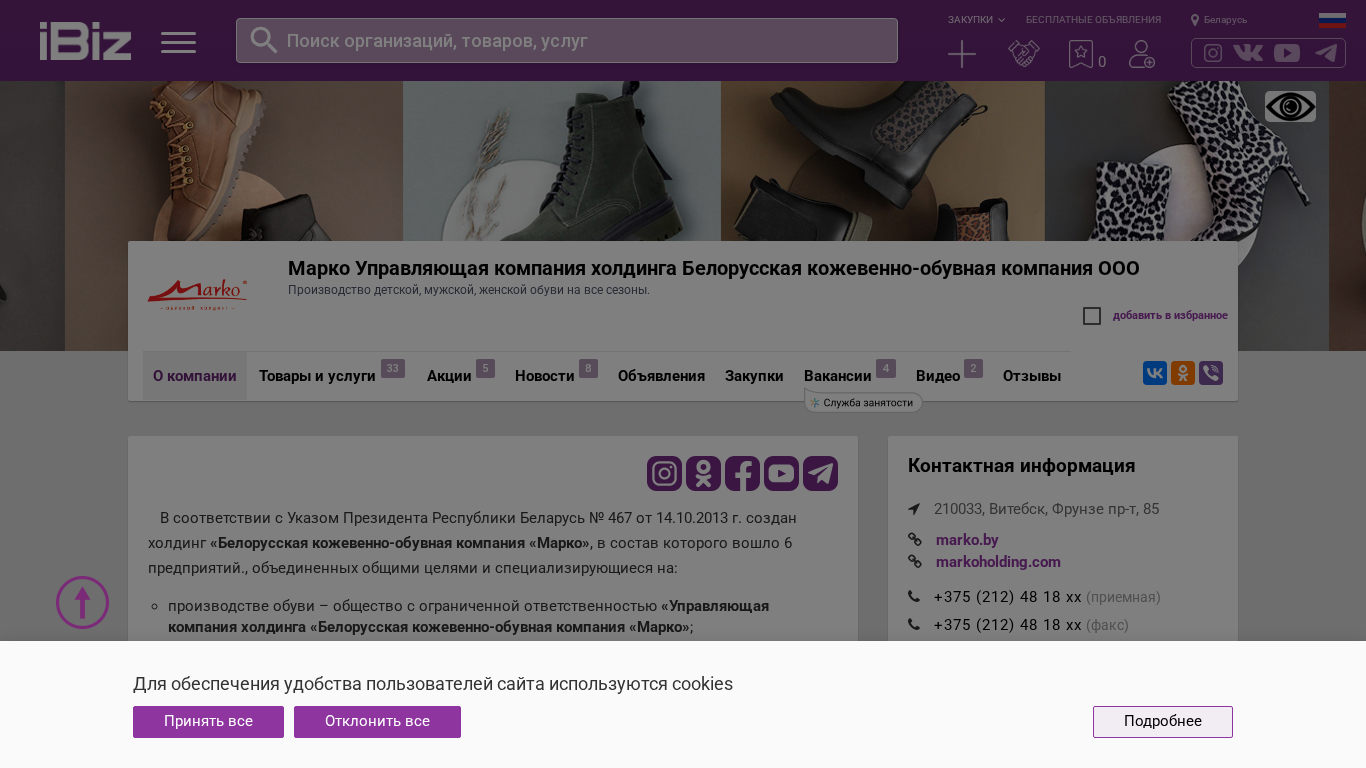Open company's Telegram in description social row
This screenshot has width=1366, height=768.
(x=821, y=473)
